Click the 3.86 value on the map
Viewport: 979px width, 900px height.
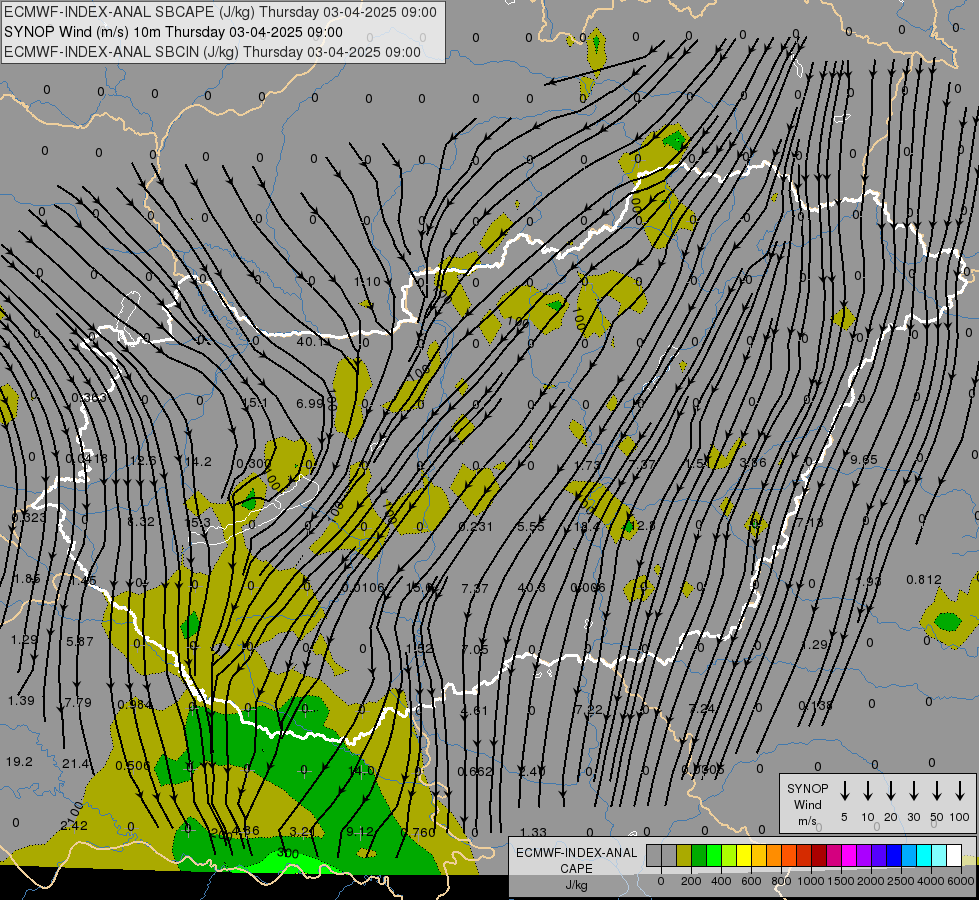[x=752, y=463]
